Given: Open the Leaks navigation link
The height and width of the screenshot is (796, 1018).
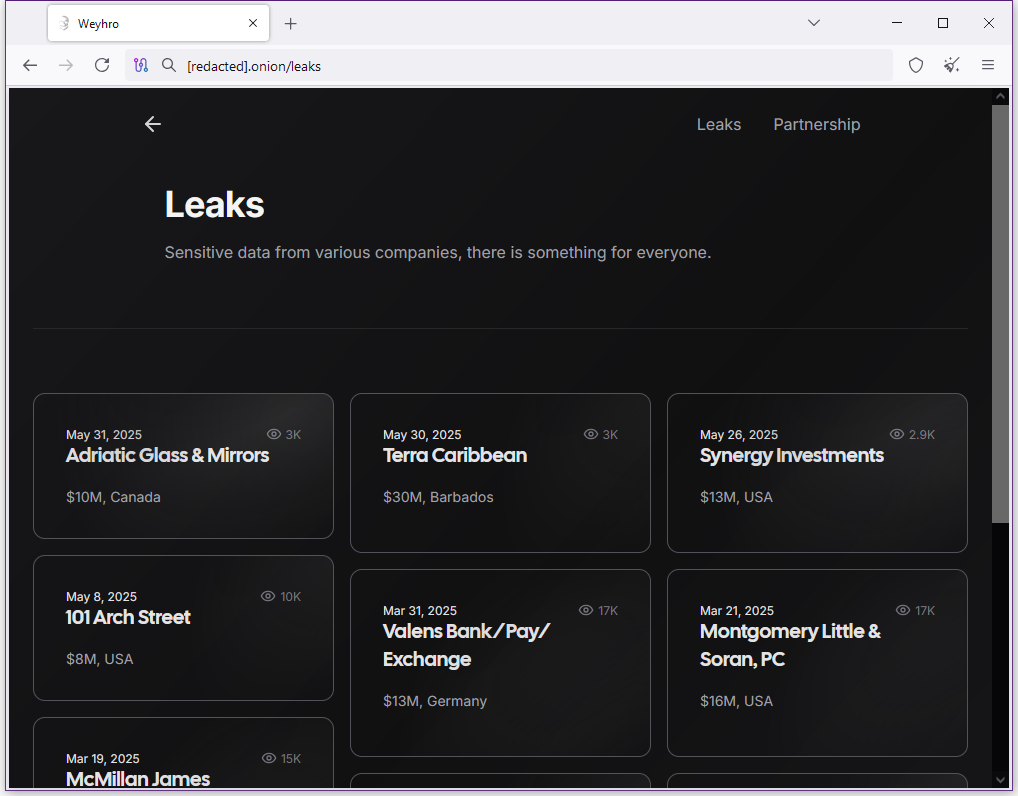Looking at the screenshot, I should click(x=719, y=125).
